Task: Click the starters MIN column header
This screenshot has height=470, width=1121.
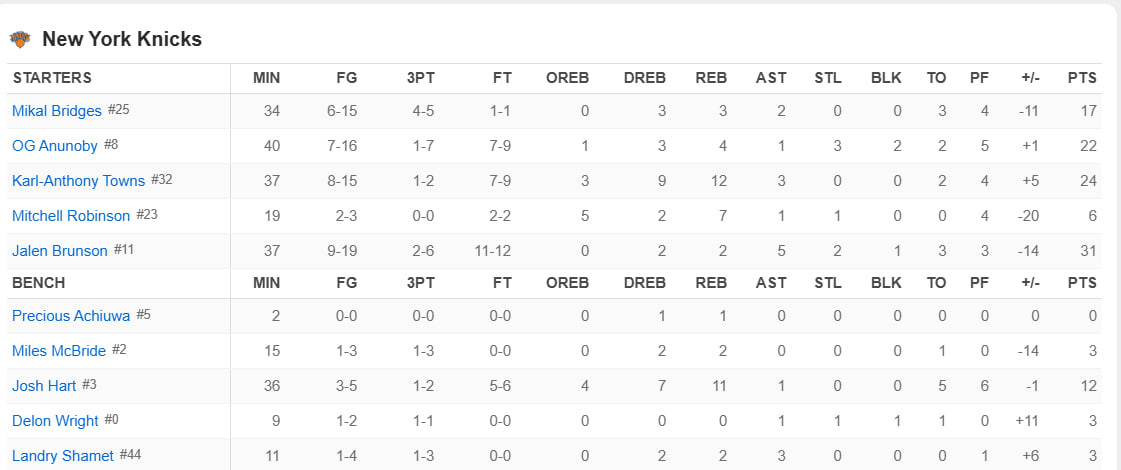Action: pyautogui.click(x=267, y=78)
